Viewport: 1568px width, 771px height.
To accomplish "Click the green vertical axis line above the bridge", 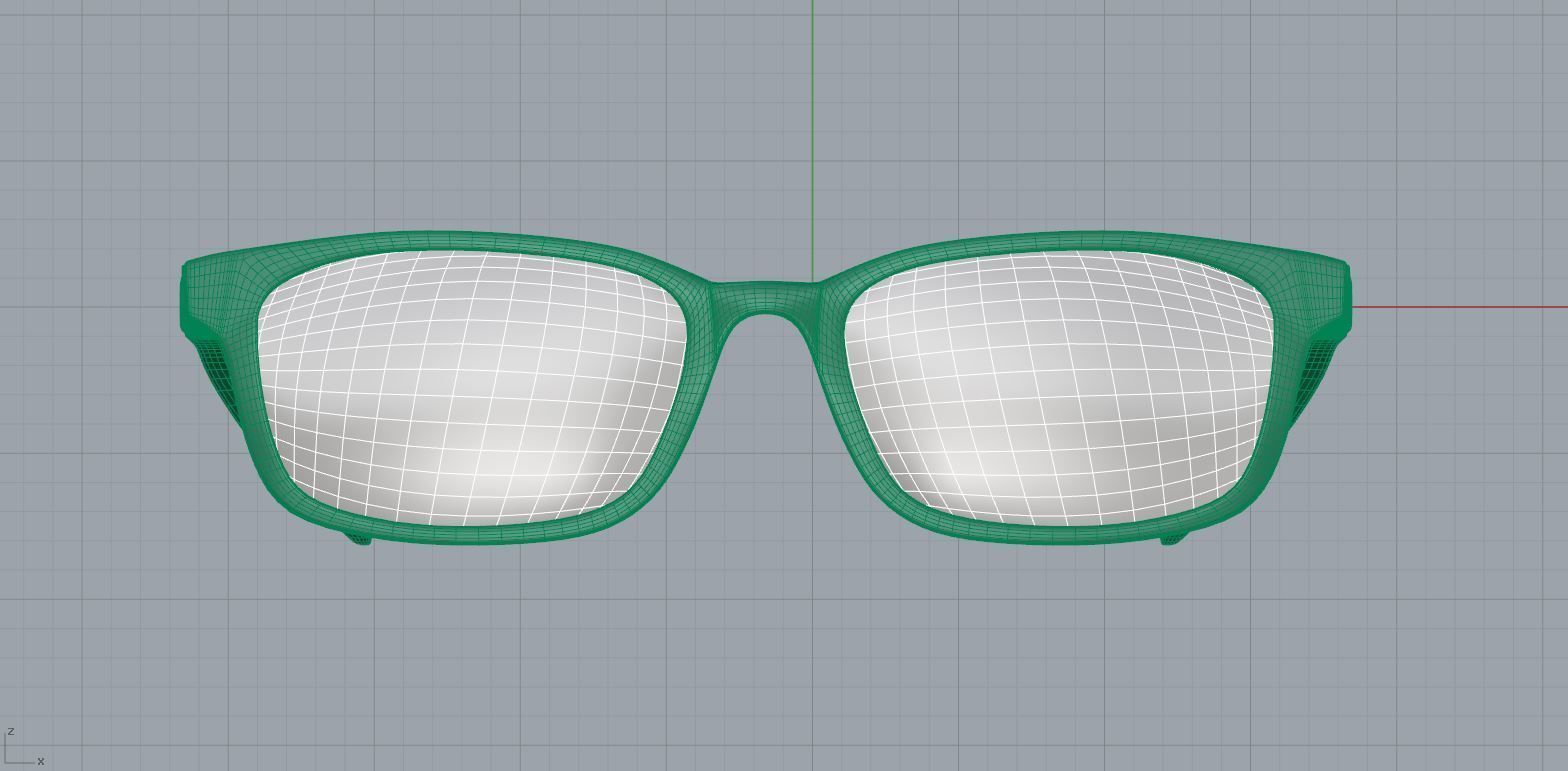I will pyautogui.click(x=812, y=140).
